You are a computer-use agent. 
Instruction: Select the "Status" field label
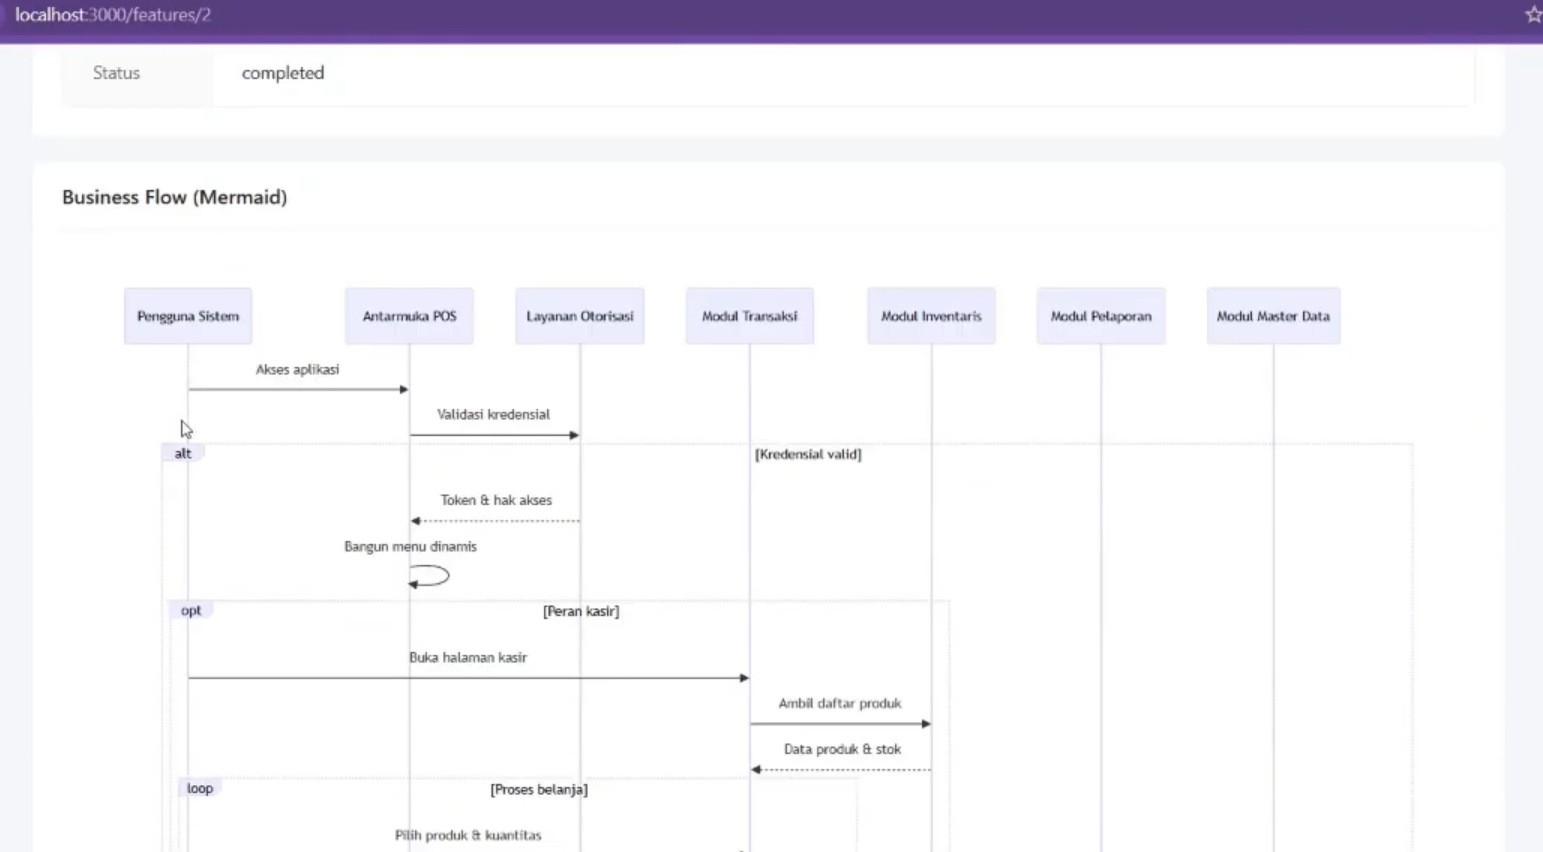(116, 73)
